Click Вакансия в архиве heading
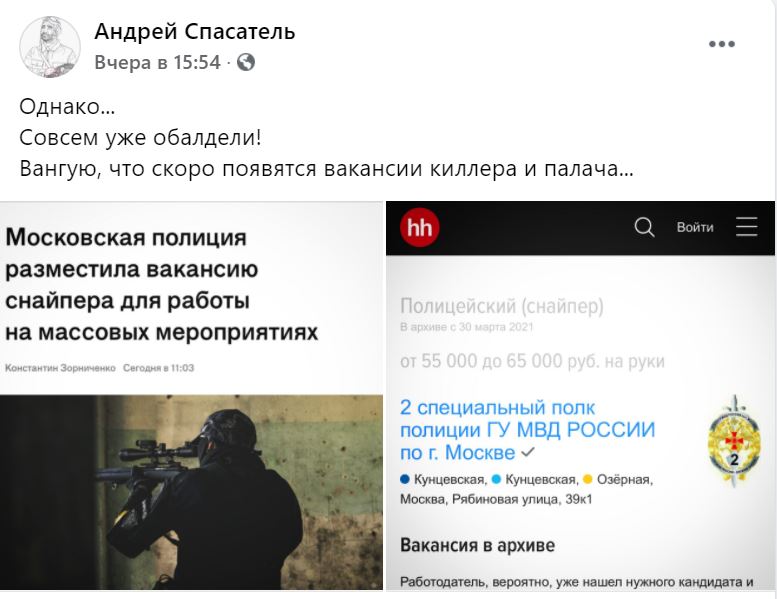Viewport: 777px width, 599px height. coord(477,545)
